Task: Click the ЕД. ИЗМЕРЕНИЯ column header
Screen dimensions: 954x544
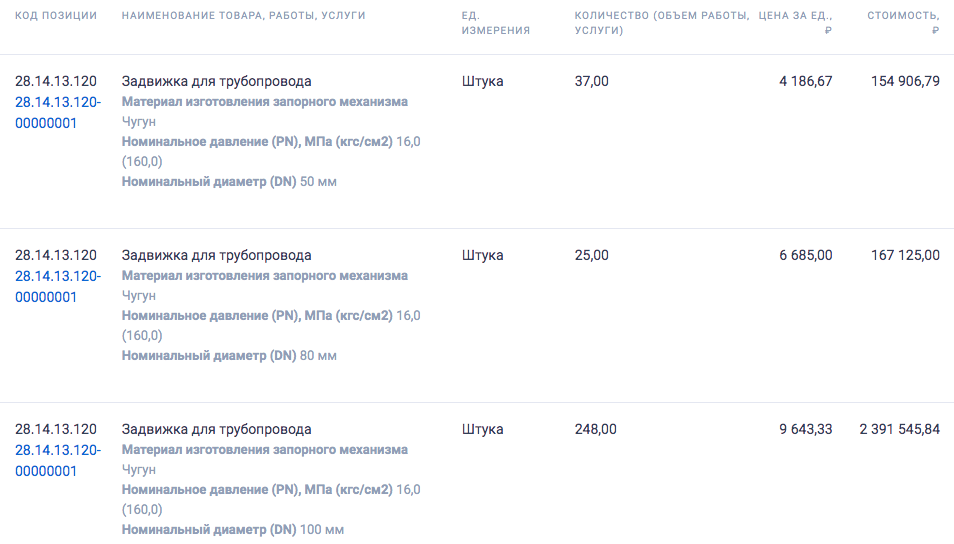Action: (x=495, y=23)
